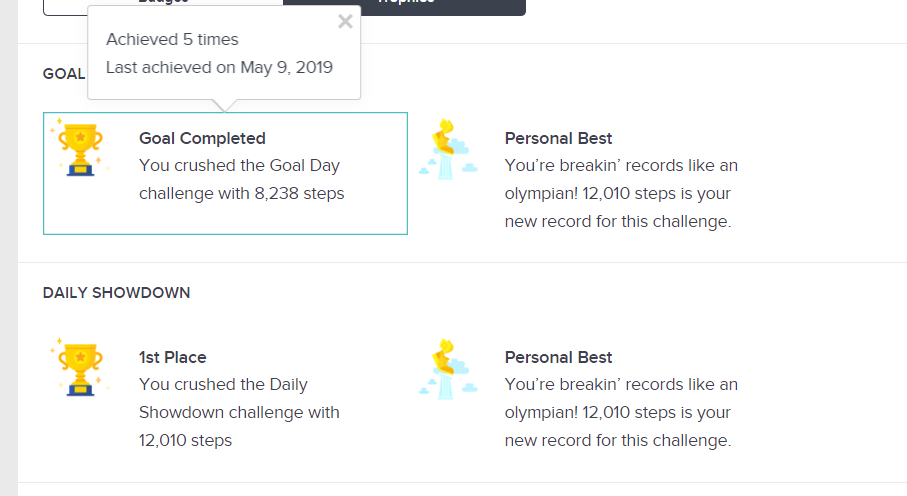Close the Achieved 5 times tooltip
The width and height of the screenshot is (907, 496).
345,21
